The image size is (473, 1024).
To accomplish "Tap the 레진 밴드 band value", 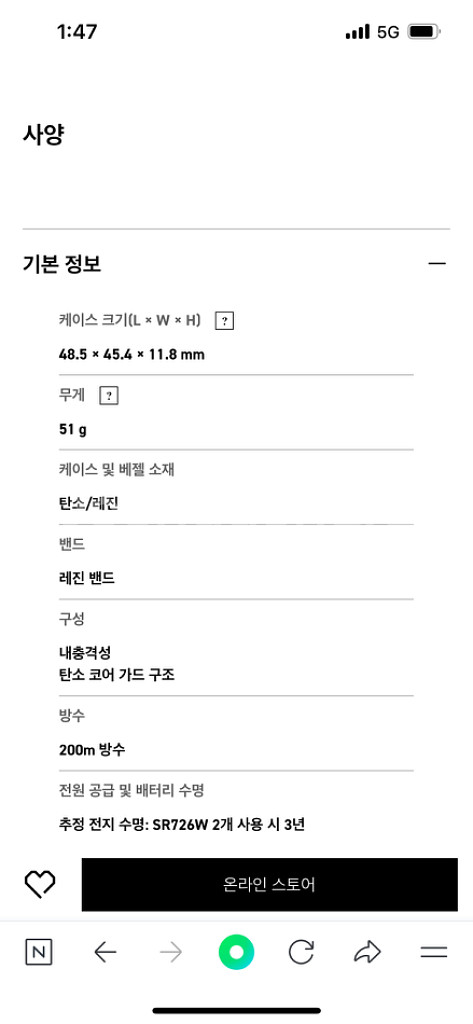I will 87,578.
